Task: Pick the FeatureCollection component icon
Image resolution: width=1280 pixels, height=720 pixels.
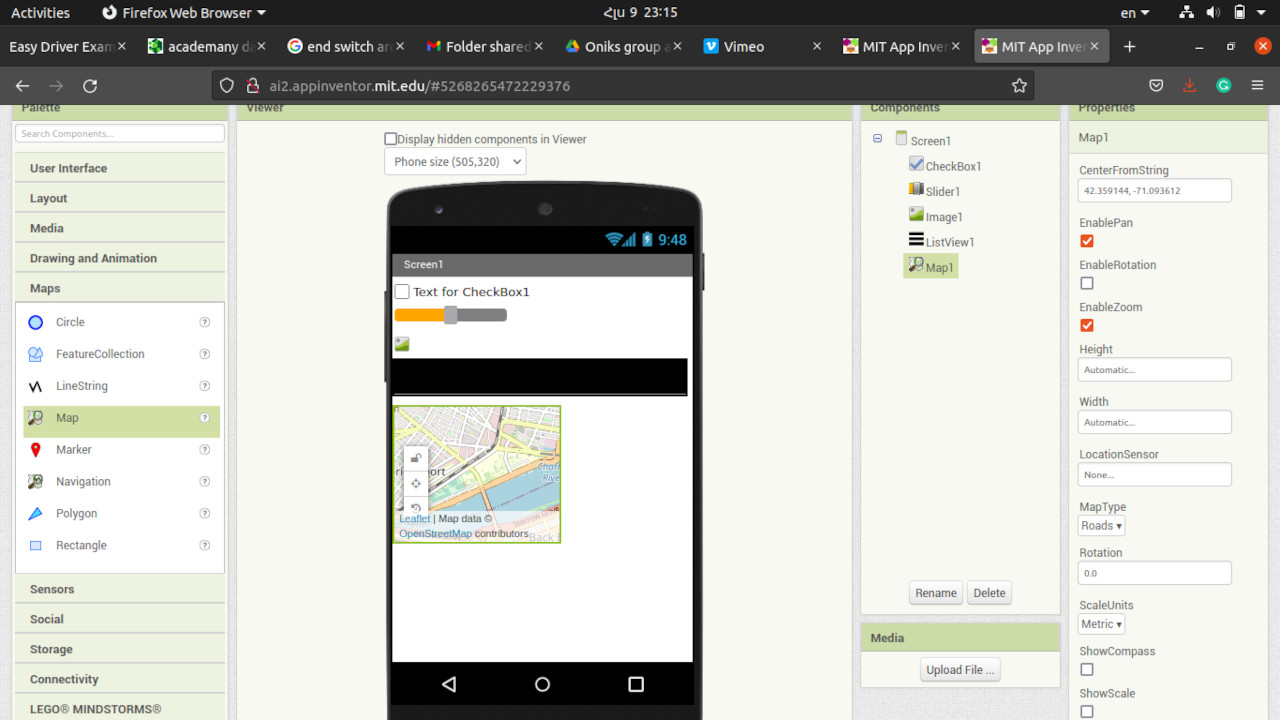Action: (36, 354)
